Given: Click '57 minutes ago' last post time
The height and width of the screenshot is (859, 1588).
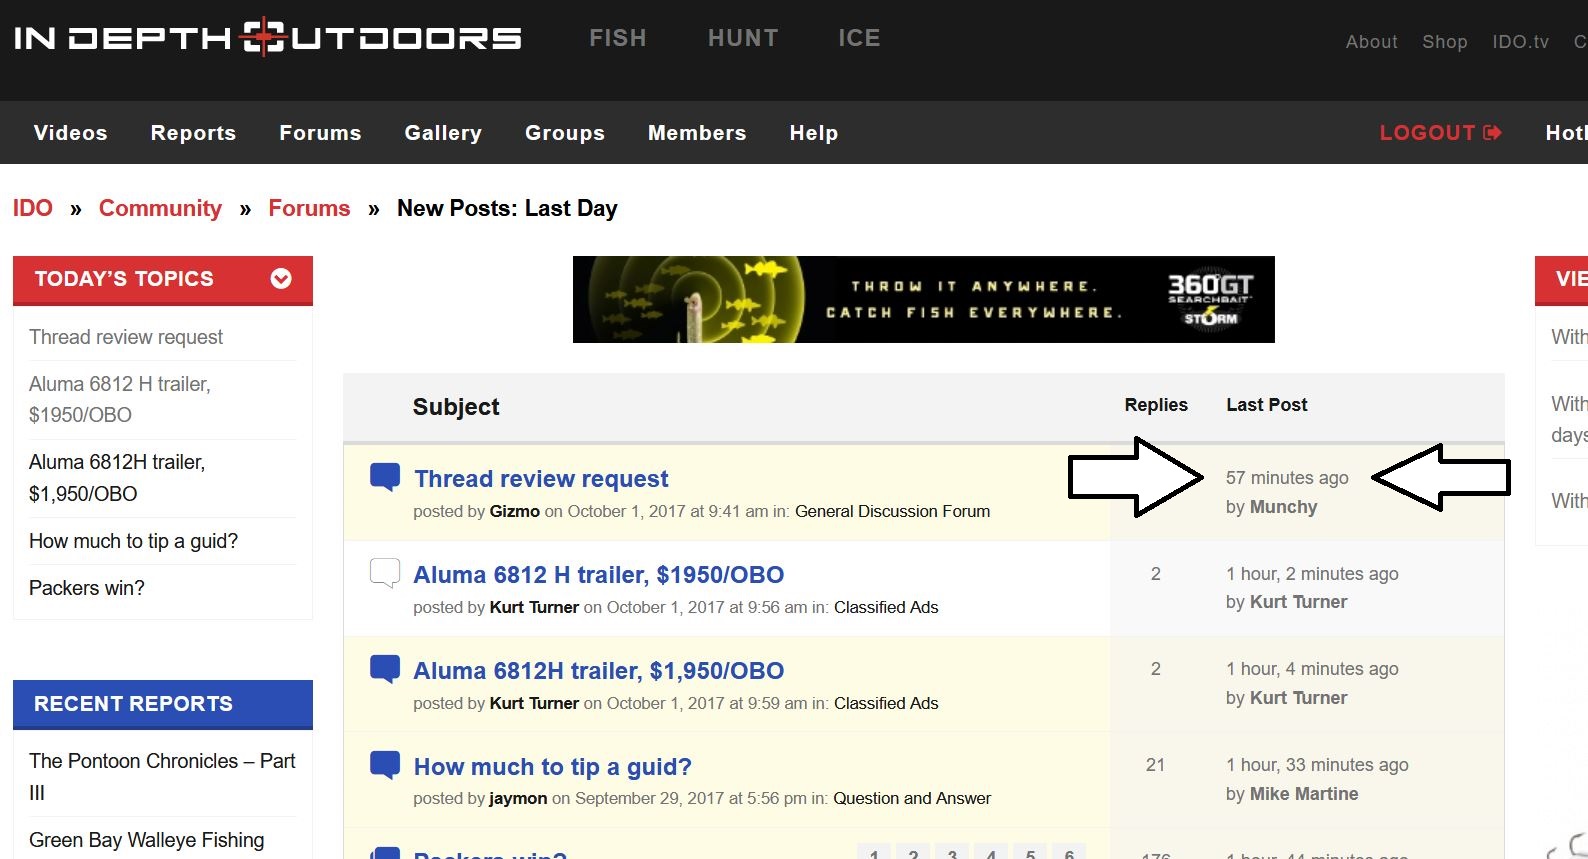Looking at the screenshot, I should (x=1287, y=478).
